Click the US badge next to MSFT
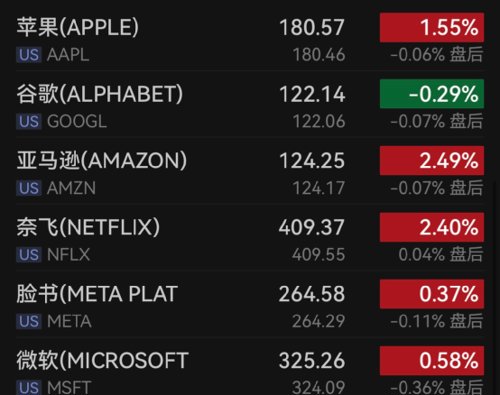The height and width of the screenshot is (395, 500). 29,387
